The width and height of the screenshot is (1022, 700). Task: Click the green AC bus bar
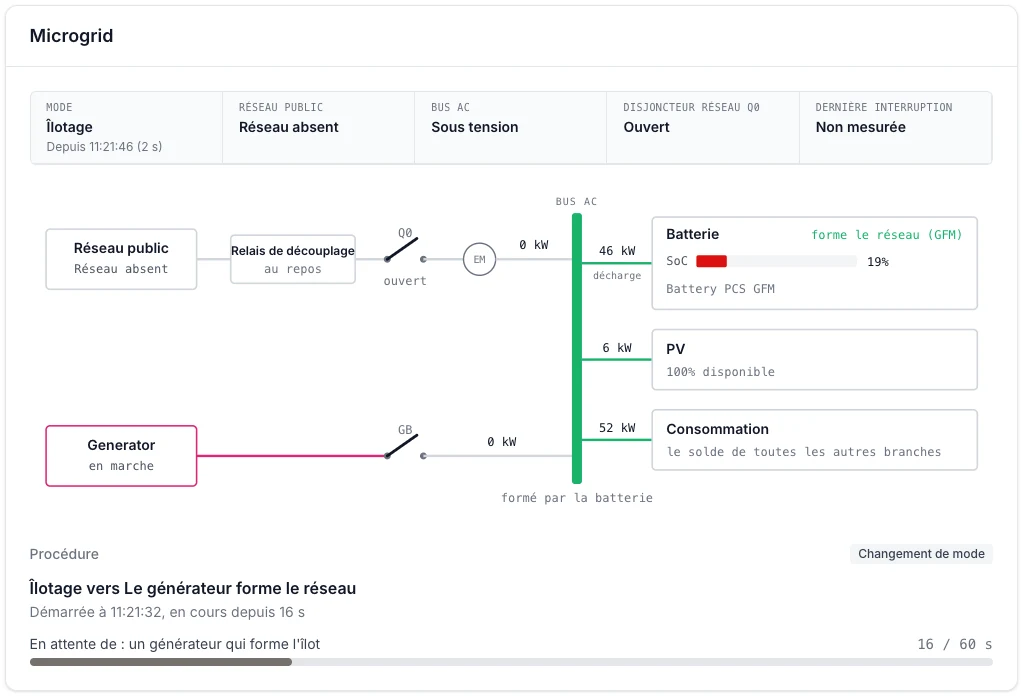click(x=577, y=349)
